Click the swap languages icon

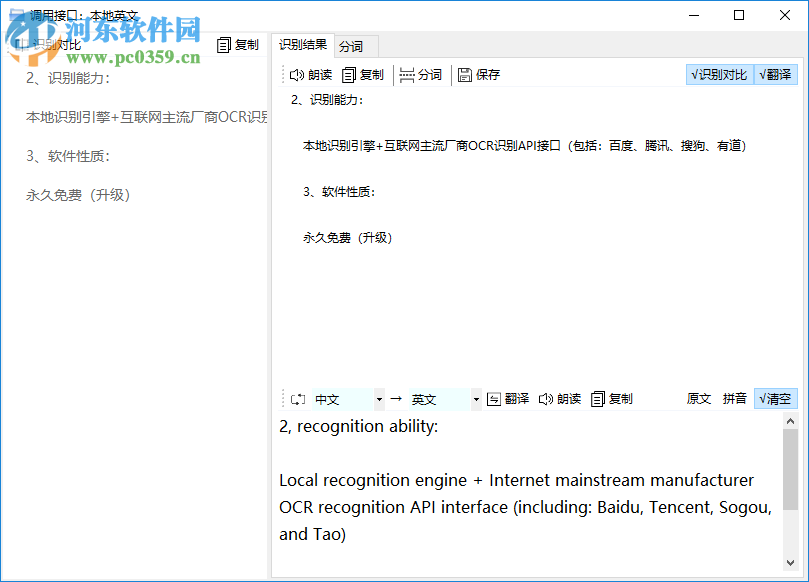pyautogui.click(x=297, y=398)
